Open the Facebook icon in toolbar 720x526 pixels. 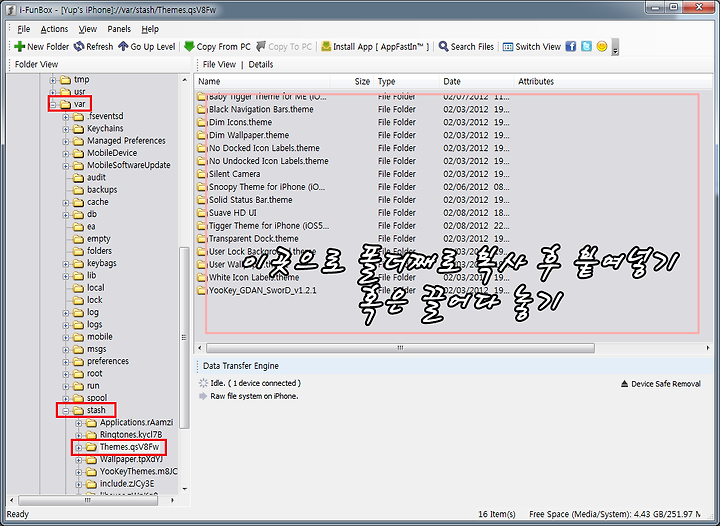click(571, 46)
